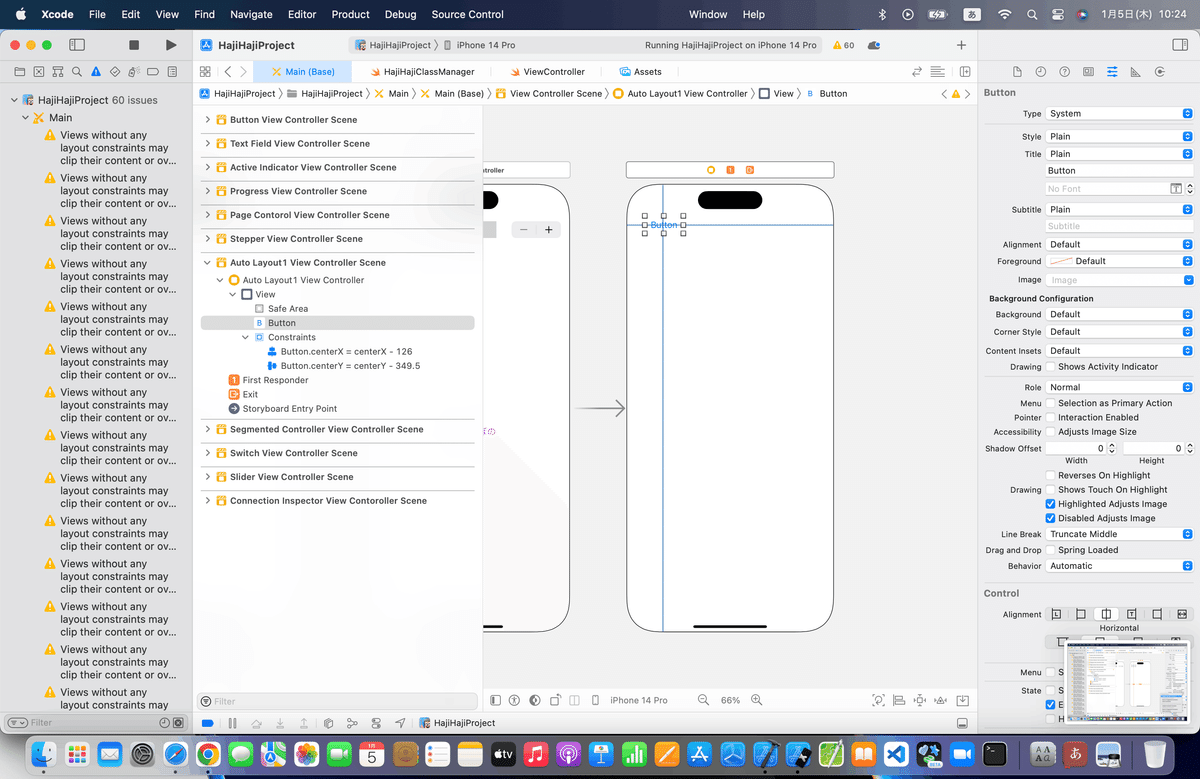Viewport: 1200px width, 779px height.
Task: Open the Project navigator folder icon
Action: pyautogui.click(x=19, y=72)
